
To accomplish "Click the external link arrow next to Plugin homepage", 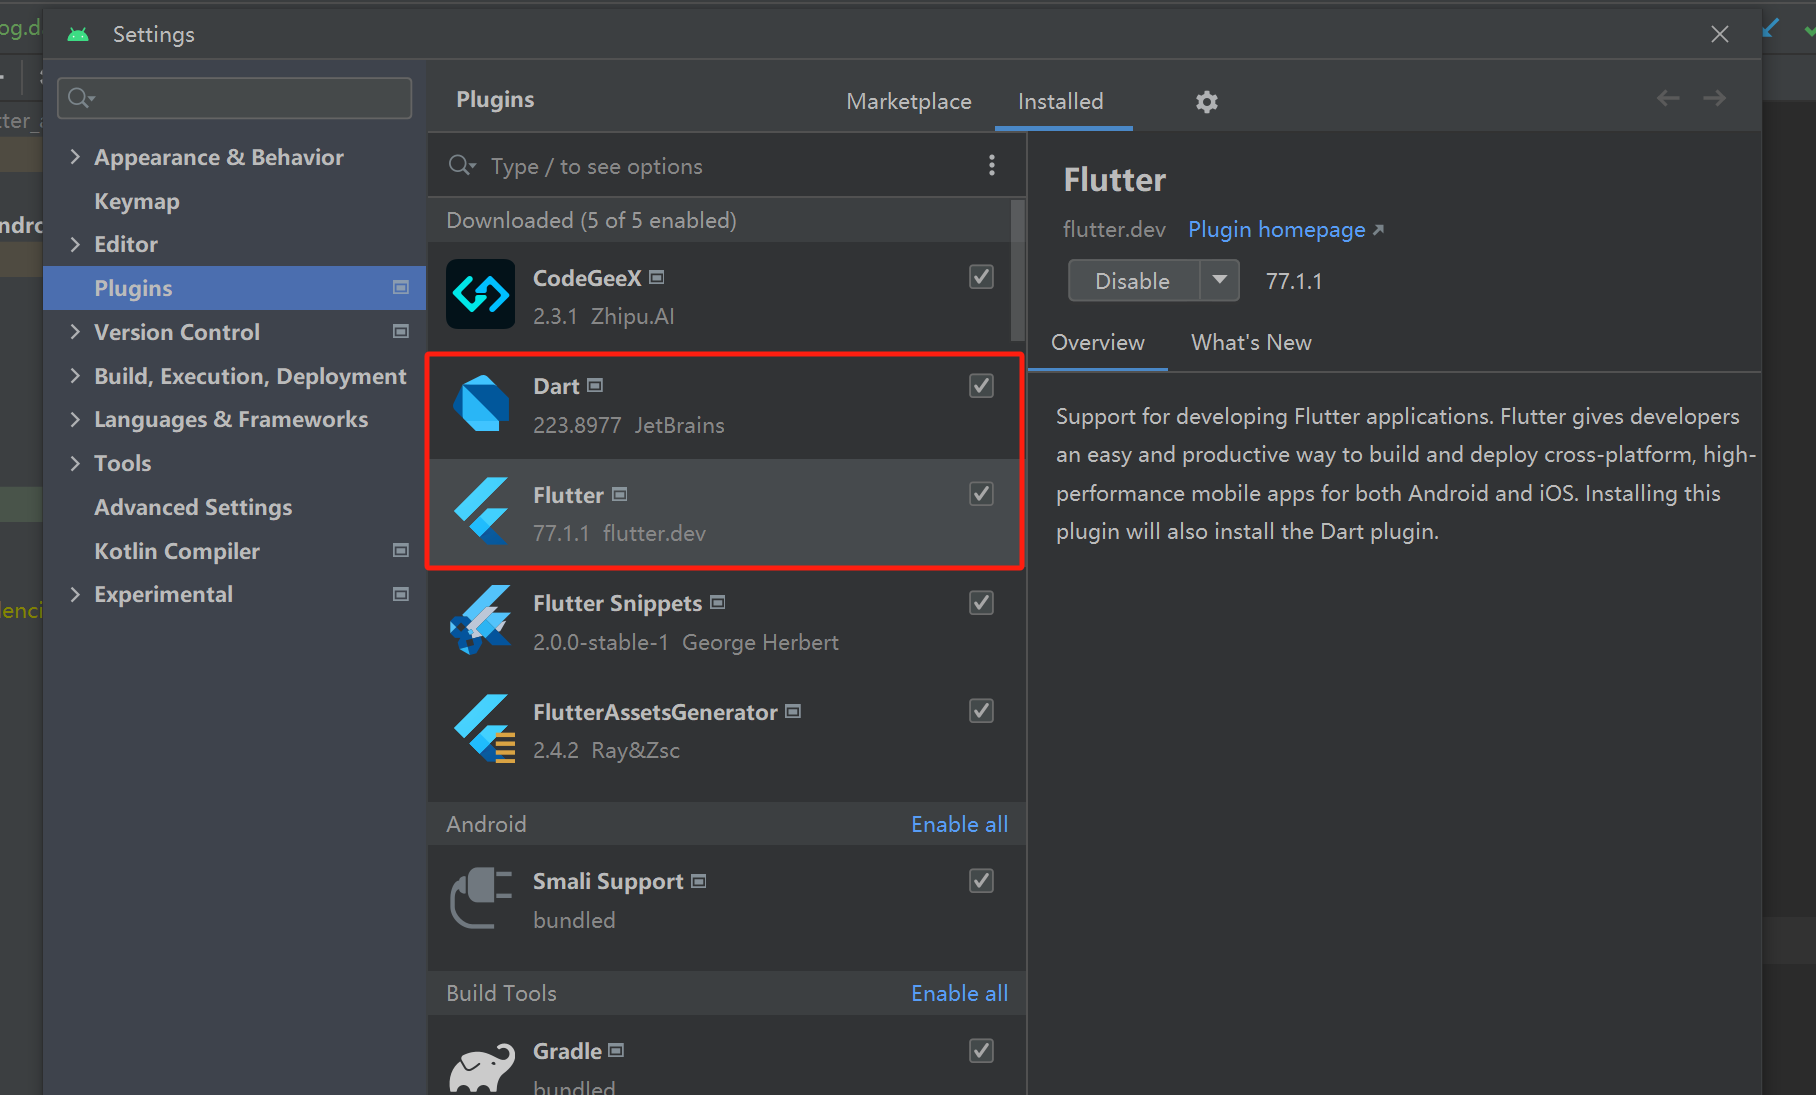I will 1378,230.
